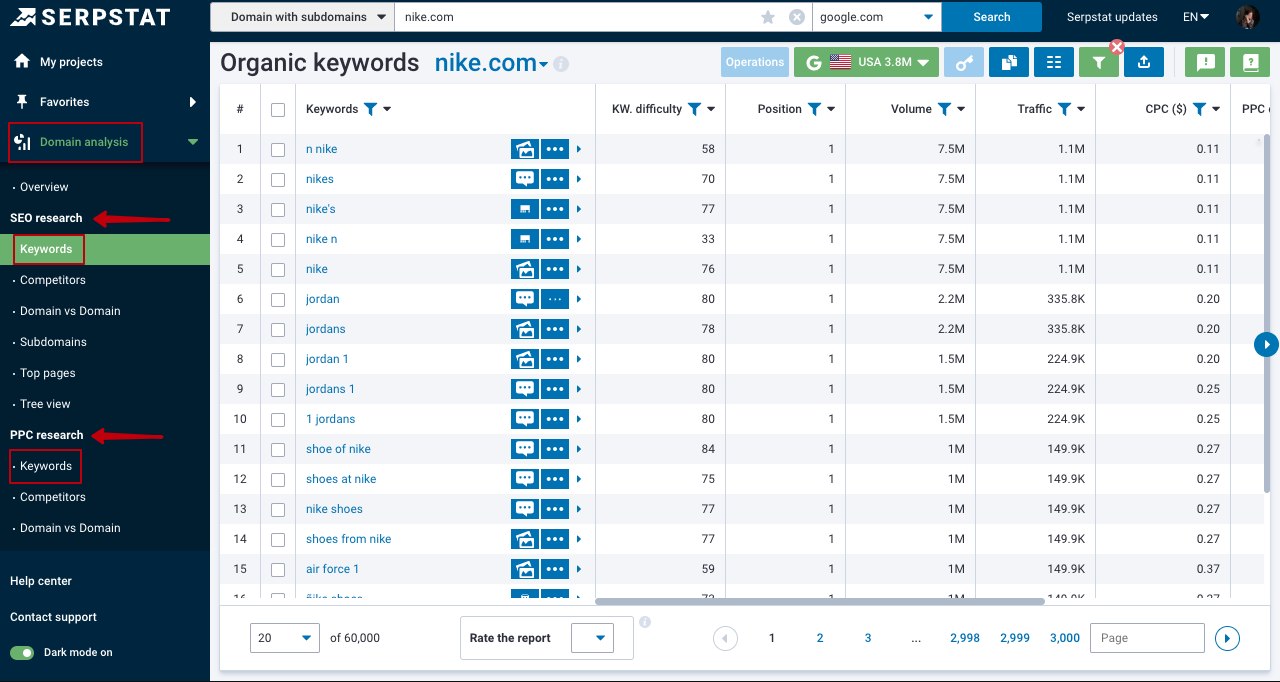This screenshot has height=682, width=1280.
Task: Open My projects in sidebar
Action: pyautogui.click(x=71, y=62)
